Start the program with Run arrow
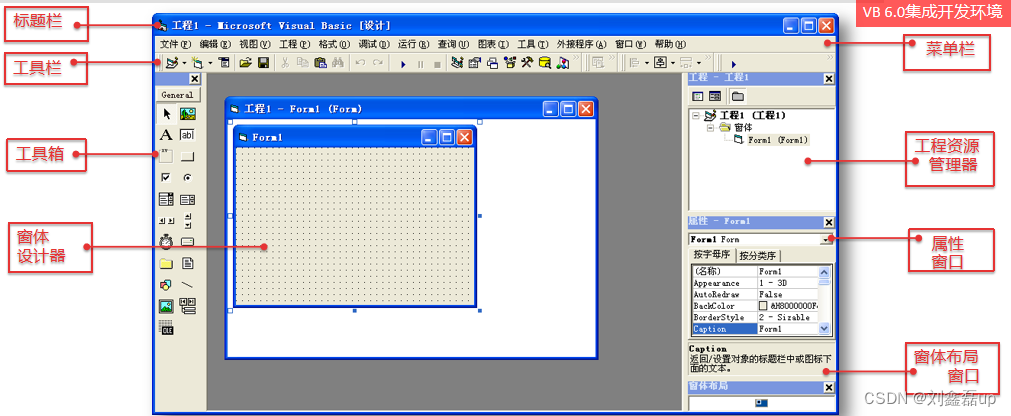 pyautogui.click(x=404, y=64)
